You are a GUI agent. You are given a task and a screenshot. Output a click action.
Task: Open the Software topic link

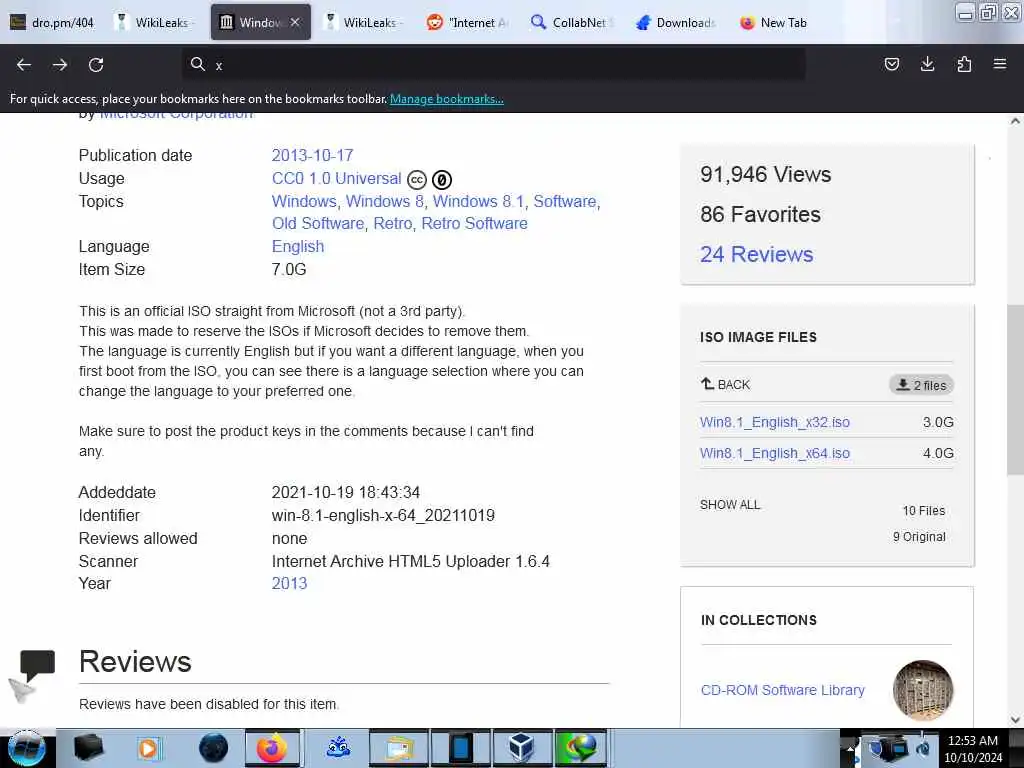565,201
